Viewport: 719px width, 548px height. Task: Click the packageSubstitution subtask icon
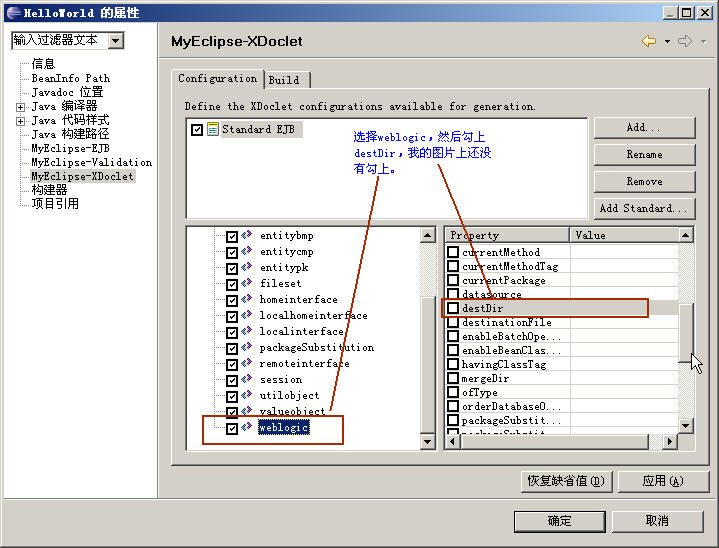[x=247, y=347]
